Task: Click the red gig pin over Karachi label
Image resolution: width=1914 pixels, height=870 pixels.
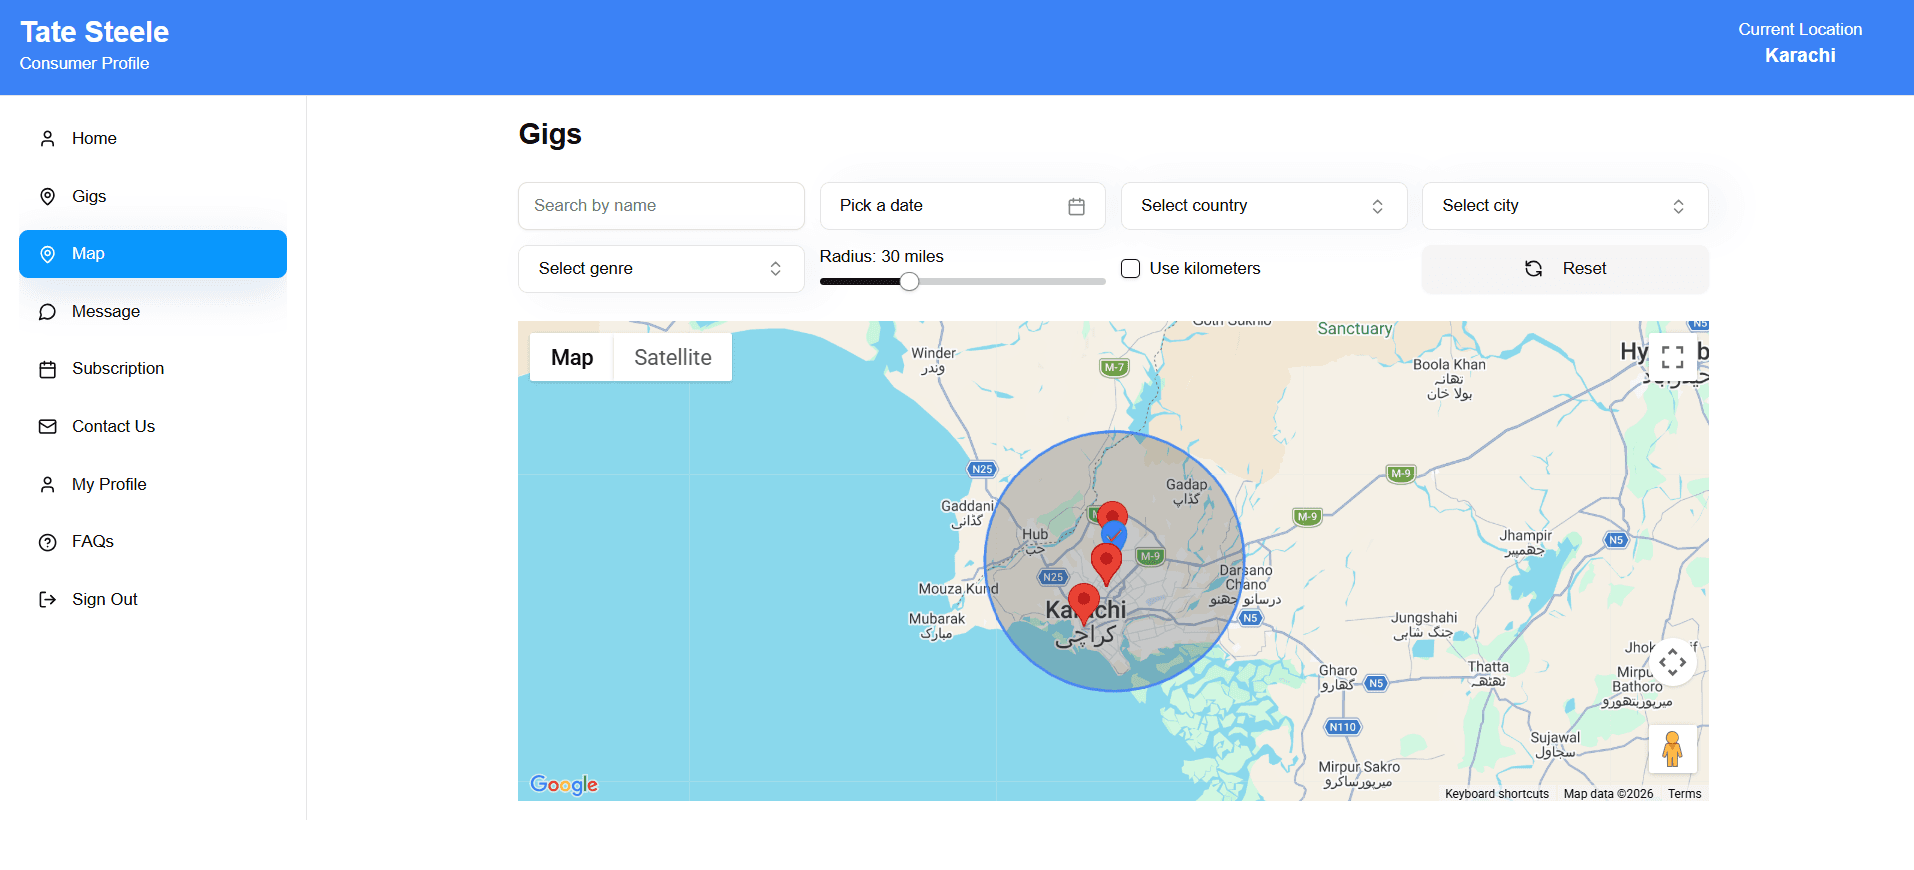Action: click(x=1083, y=602)
